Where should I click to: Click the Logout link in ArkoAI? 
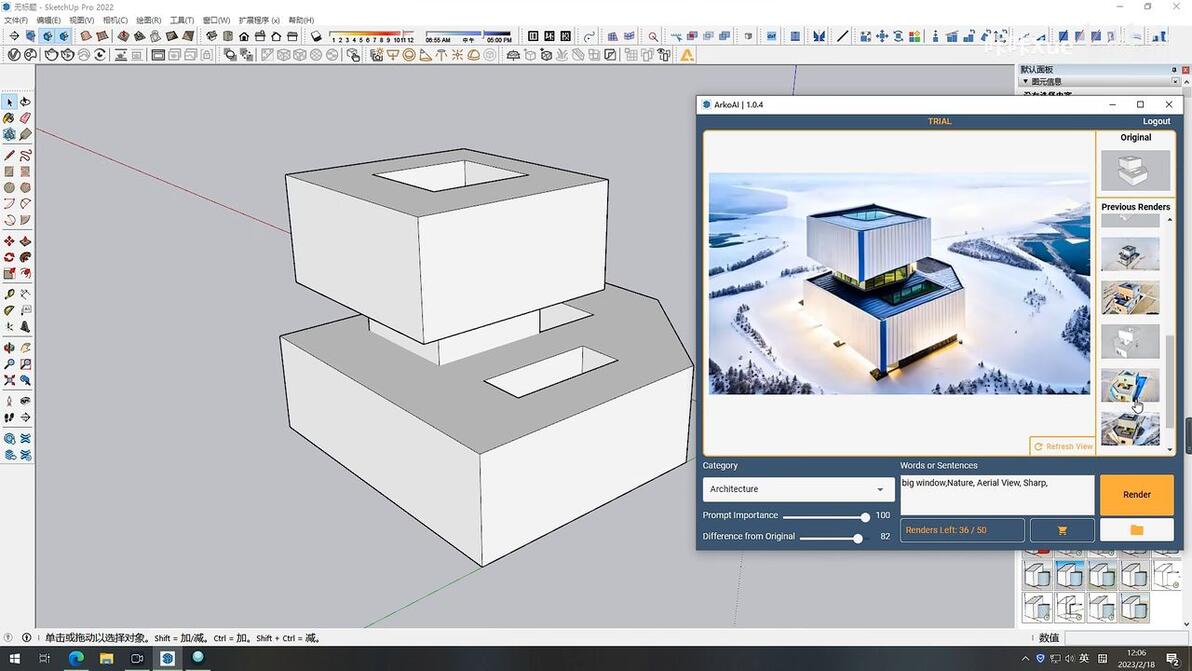click(1156, 121)
